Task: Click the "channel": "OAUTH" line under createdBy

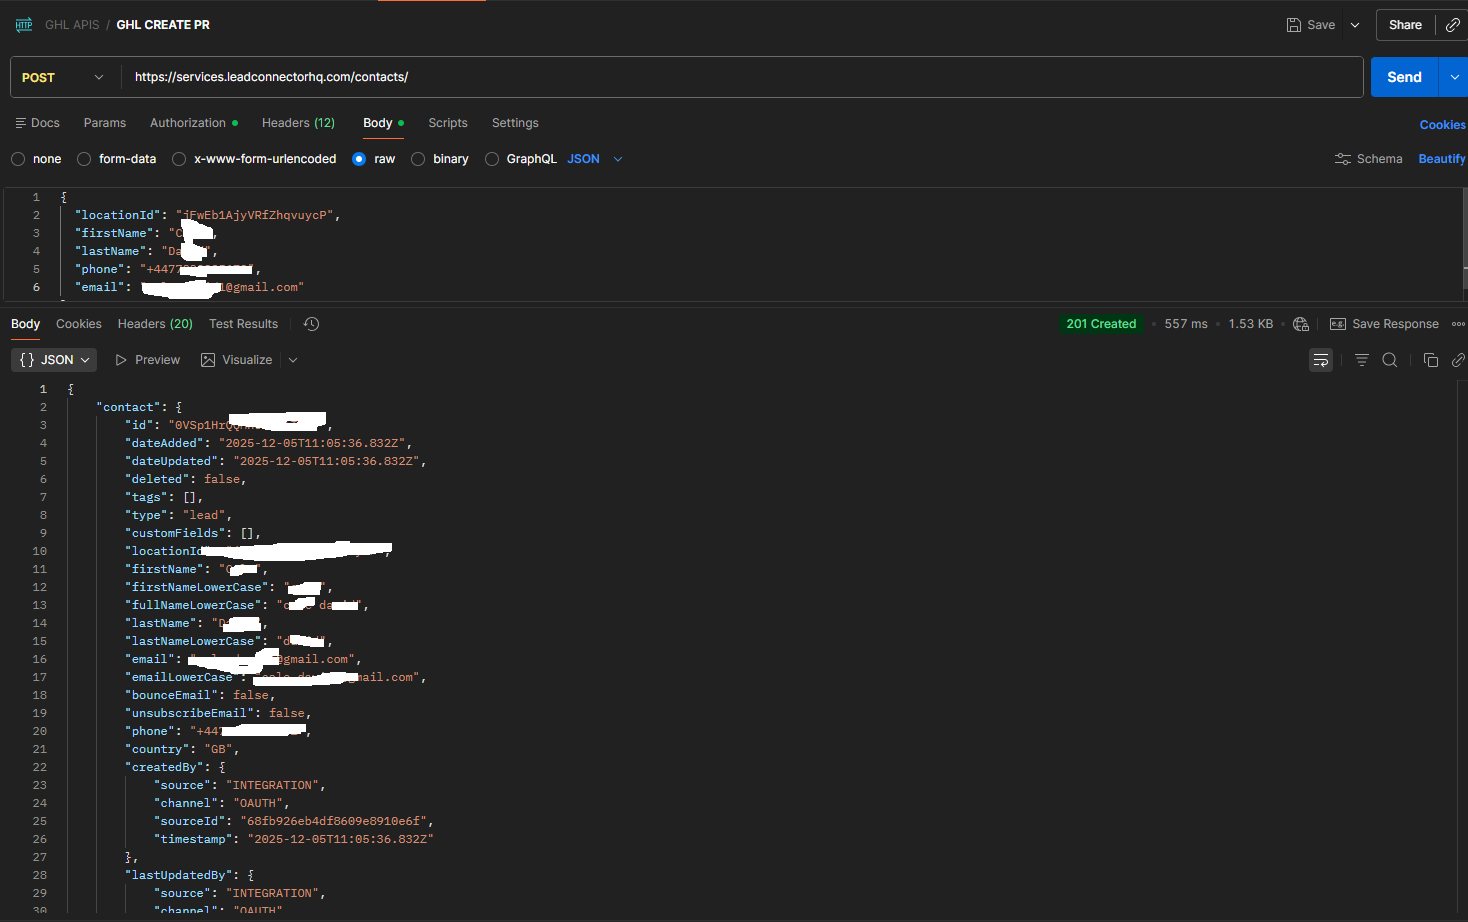Action: 222,803
